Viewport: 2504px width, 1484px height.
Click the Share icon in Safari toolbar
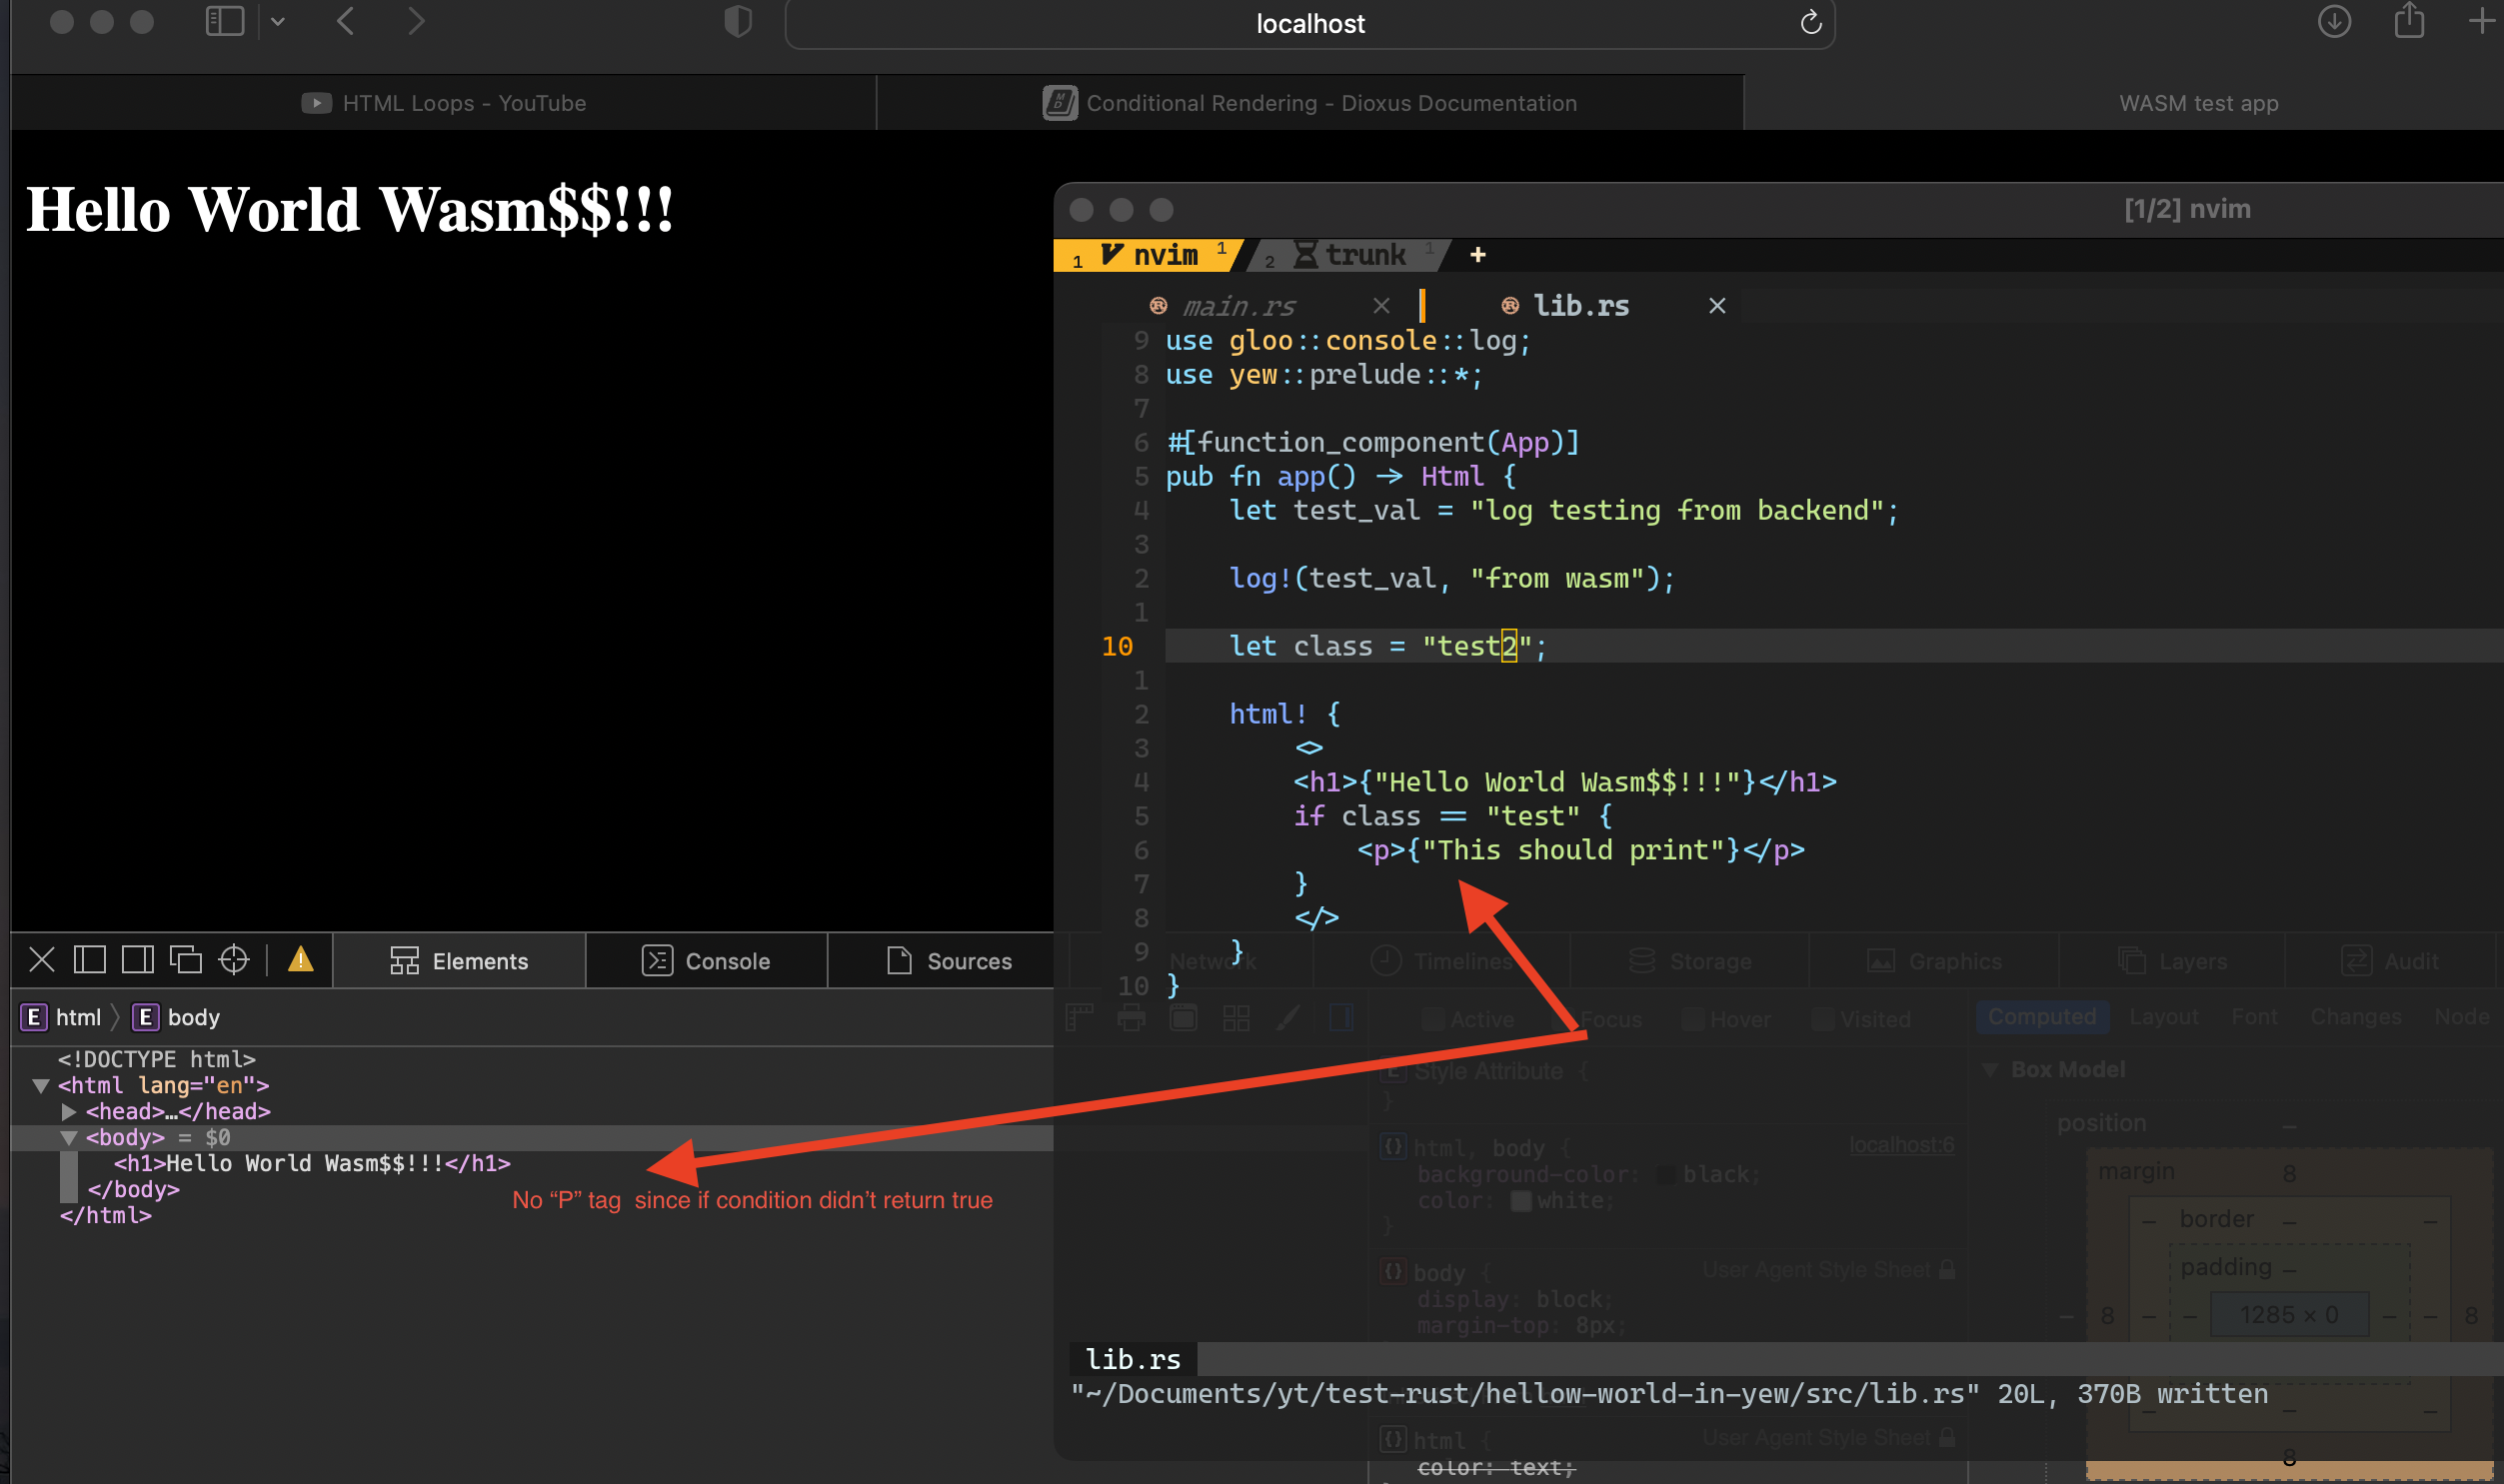2409,22
